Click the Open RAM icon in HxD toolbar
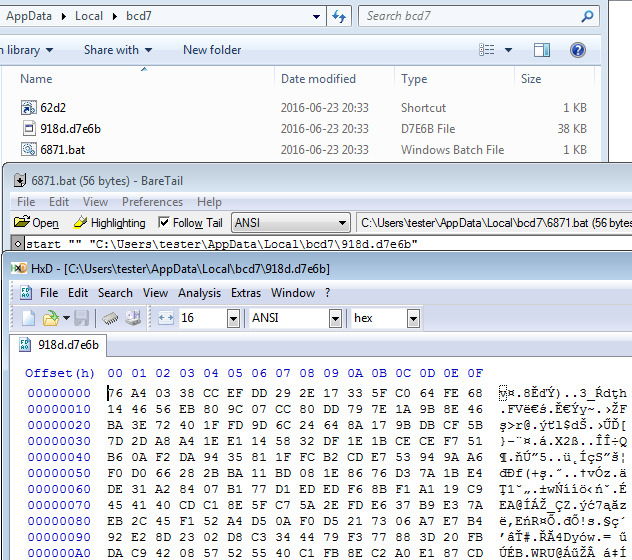632x560 pixels. pyautogui.click(x=108, y=318)
